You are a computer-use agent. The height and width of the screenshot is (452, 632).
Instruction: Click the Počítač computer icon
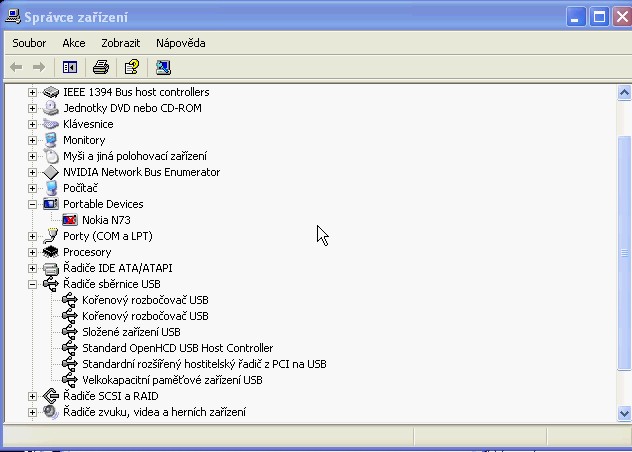pos(51,188)
